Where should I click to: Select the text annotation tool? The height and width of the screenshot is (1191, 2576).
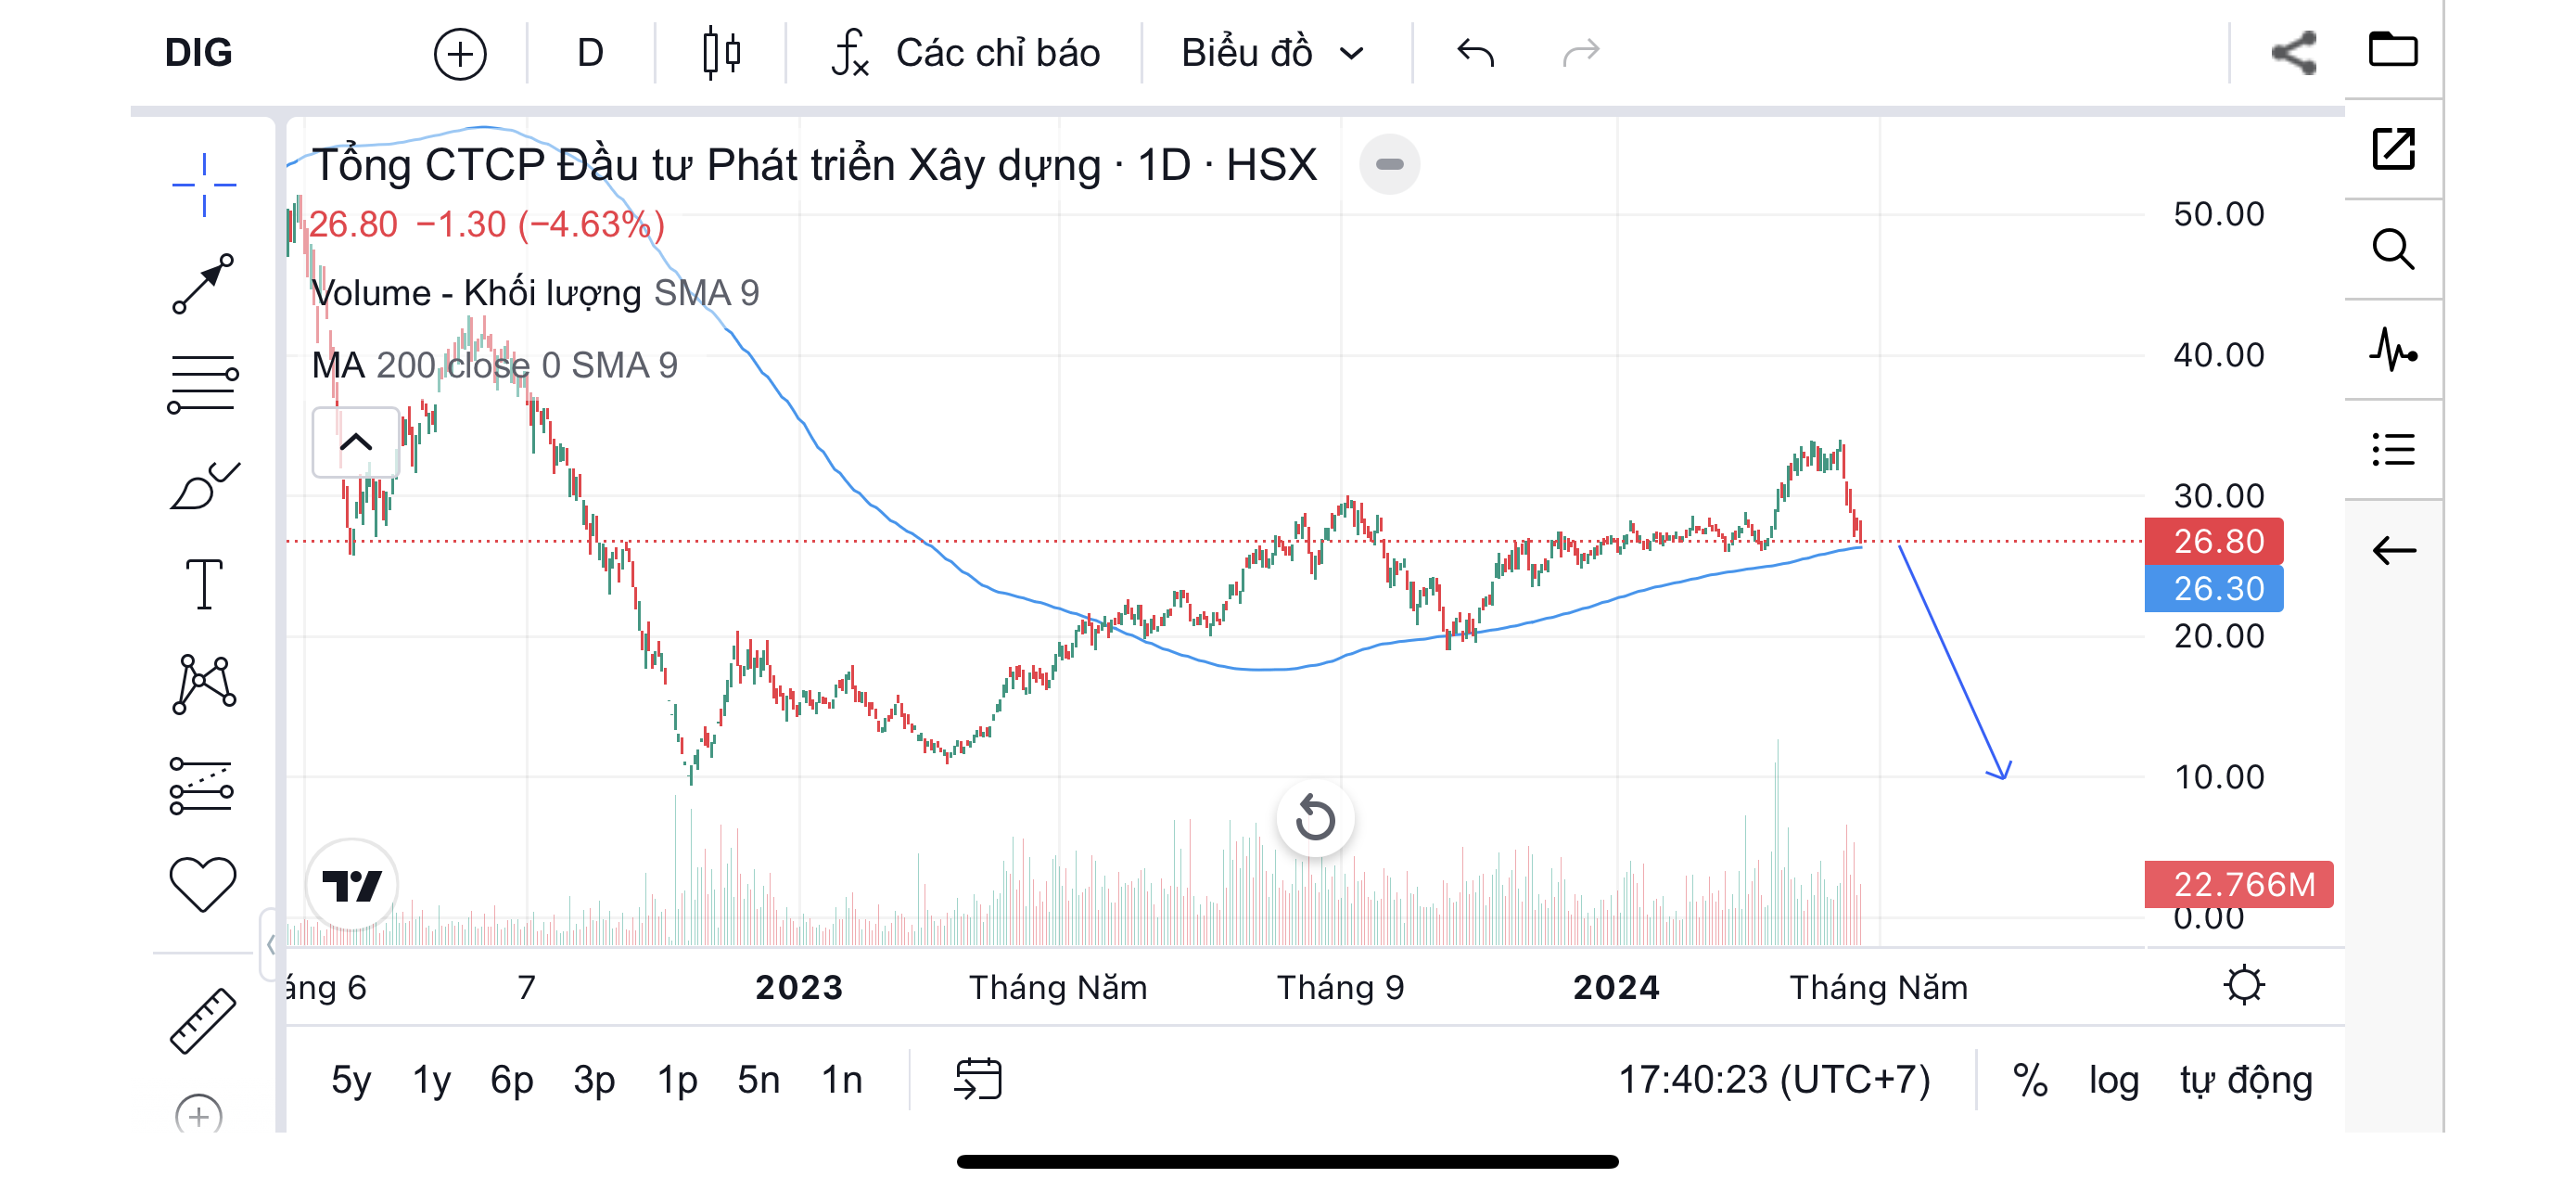pyautogui.click(x=203, y=584)
